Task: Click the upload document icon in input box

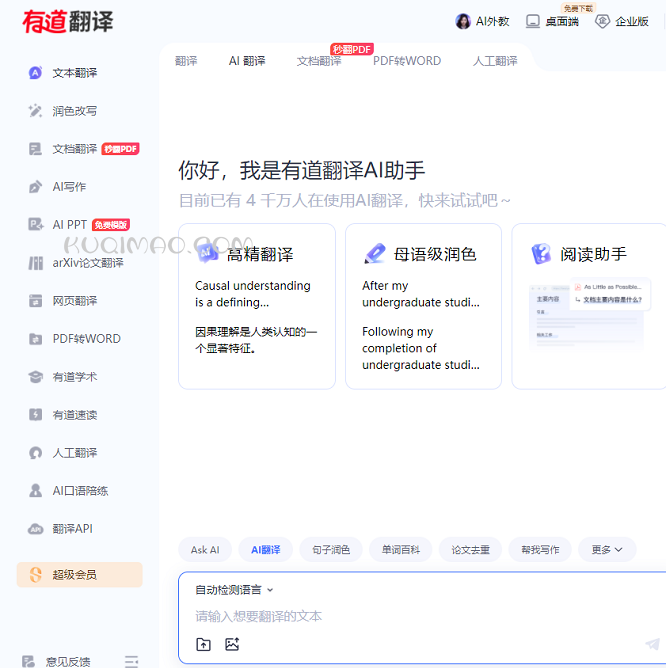Action: coord(203,644)
